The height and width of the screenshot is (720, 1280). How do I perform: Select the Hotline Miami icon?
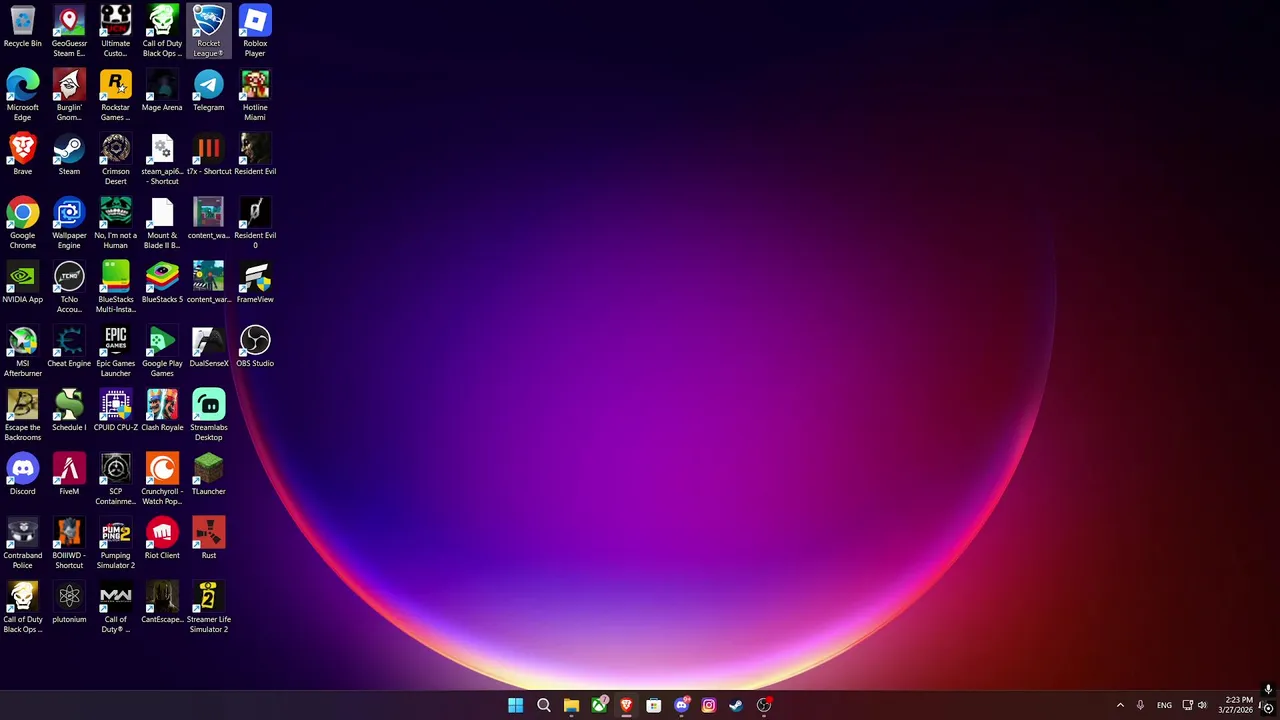tap(255, 95)
